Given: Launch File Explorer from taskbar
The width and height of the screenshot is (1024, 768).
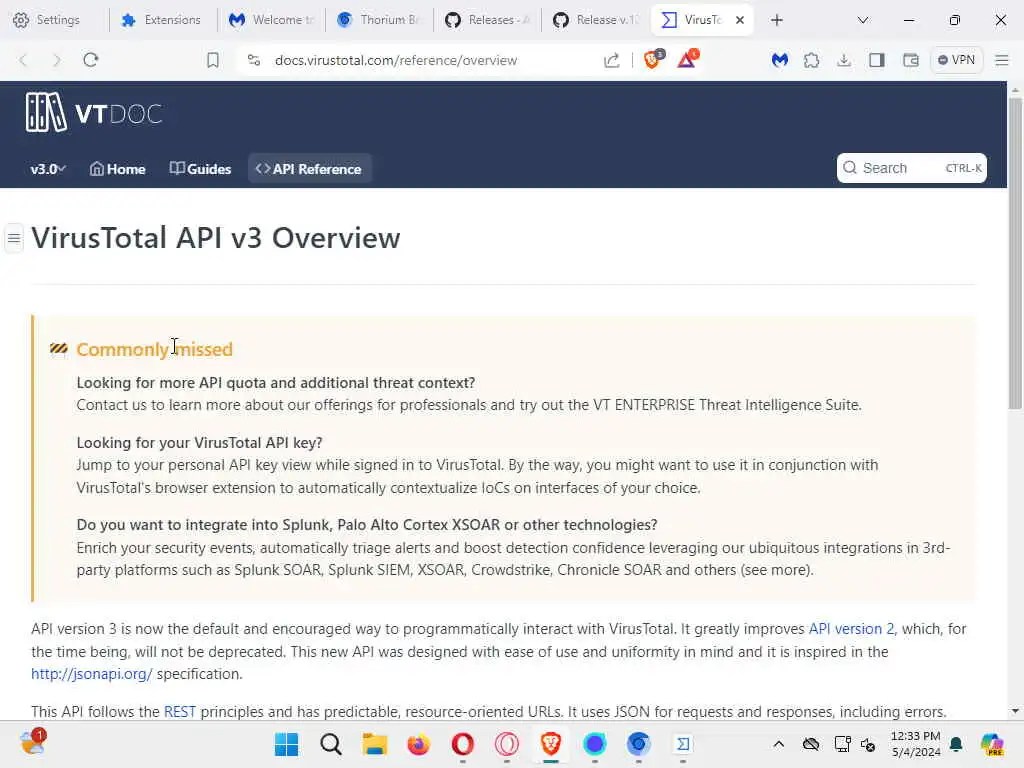Looking at the screenshot, I should pyautogui.click(x=375, y=744).
